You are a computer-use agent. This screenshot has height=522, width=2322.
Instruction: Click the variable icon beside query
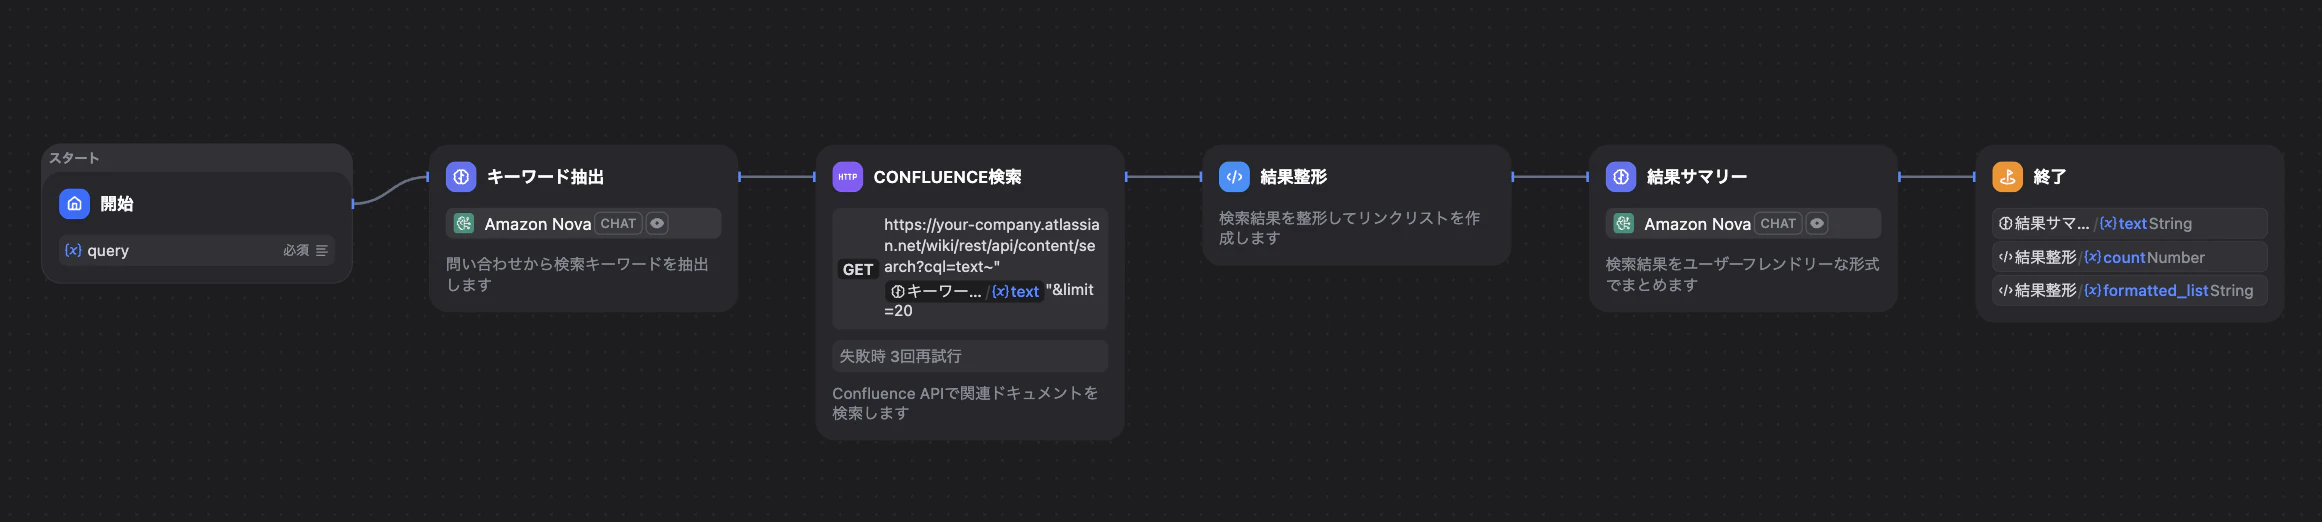pyautogui.click(x=73, y=250)
